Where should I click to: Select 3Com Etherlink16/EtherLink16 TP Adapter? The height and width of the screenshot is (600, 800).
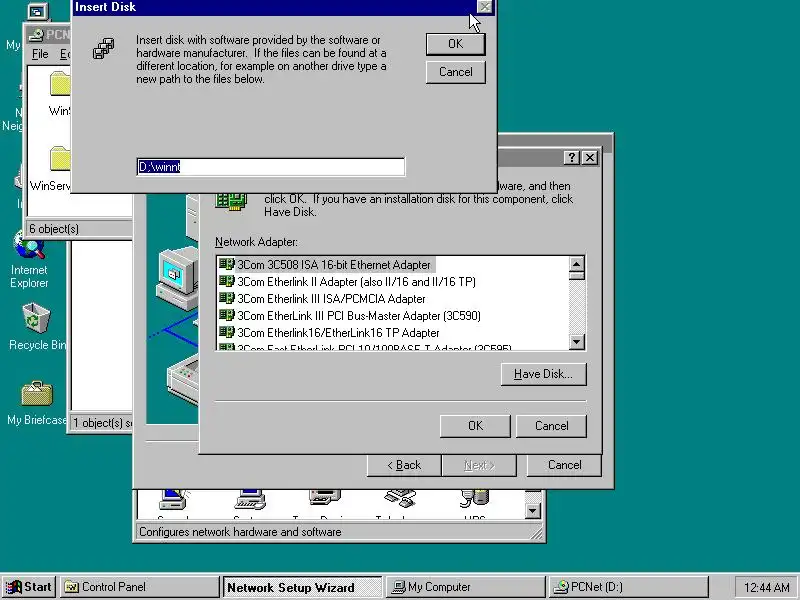(338, 333)
